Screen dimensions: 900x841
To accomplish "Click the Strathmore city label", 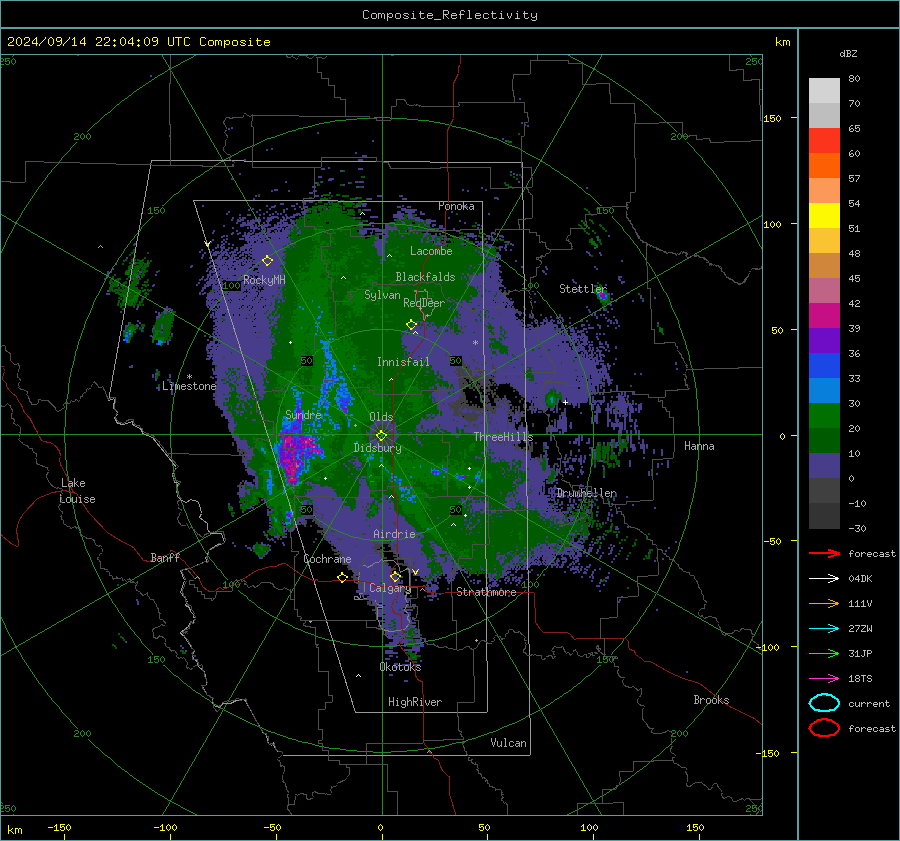I will click(486, 592).
